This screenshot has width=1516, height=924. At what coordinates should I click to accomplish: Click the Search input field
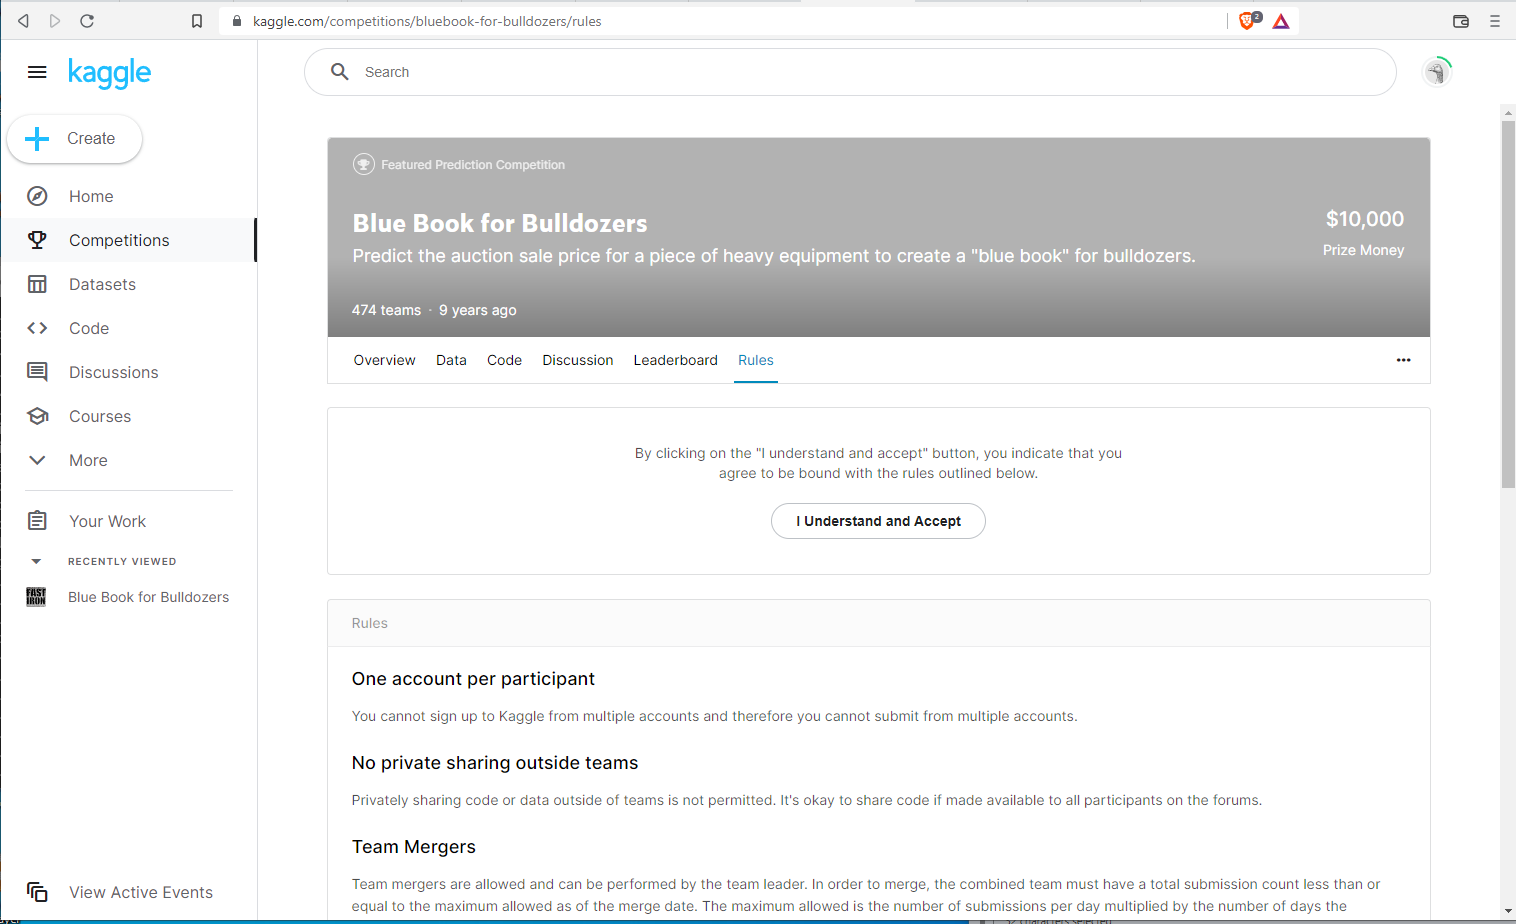pos(850,72)
